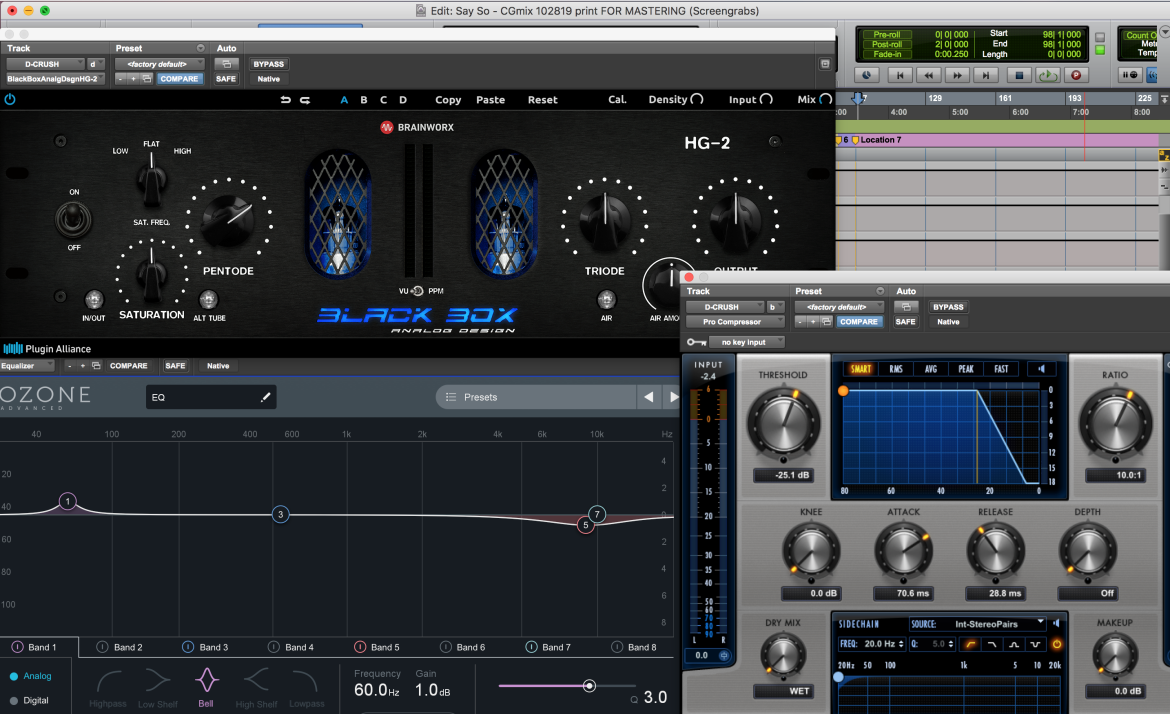
Task: Select the PEAK detection mode tab
Action: pyautogui.click(x=966, y=369)
